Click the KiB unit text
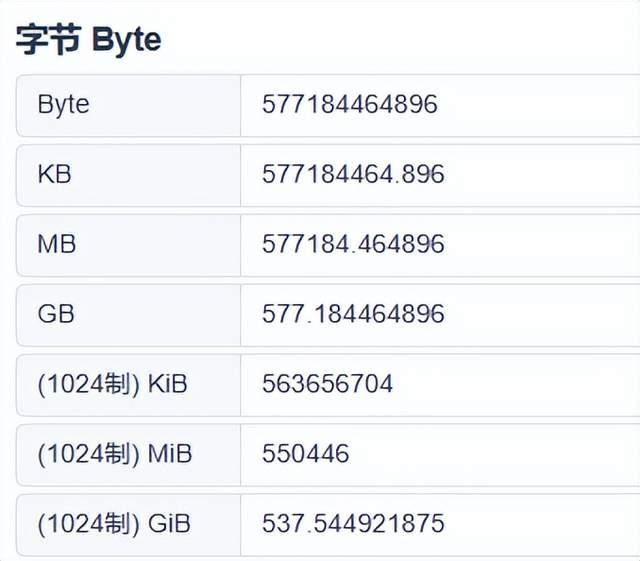640x561 pixels. point(166,384)
